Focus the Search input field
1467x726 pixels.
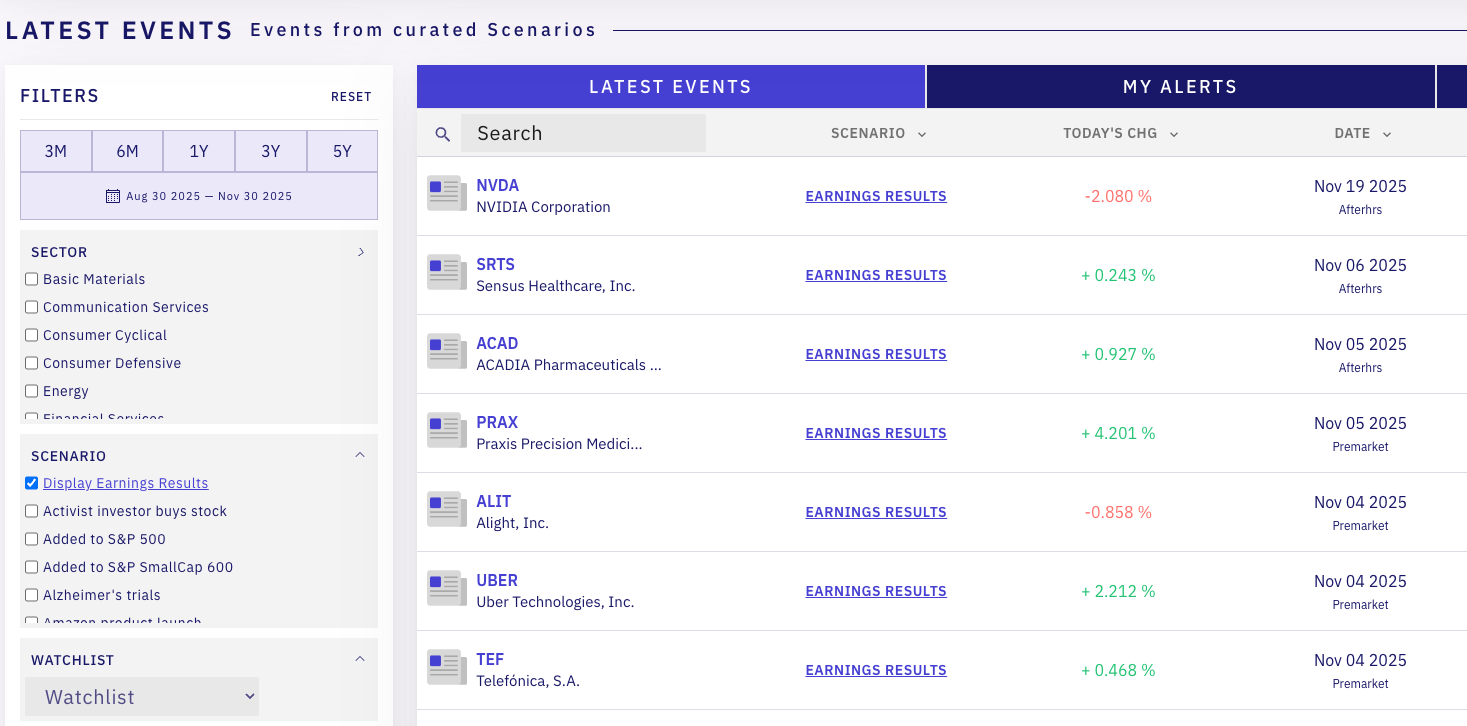[x=583, y=133]
